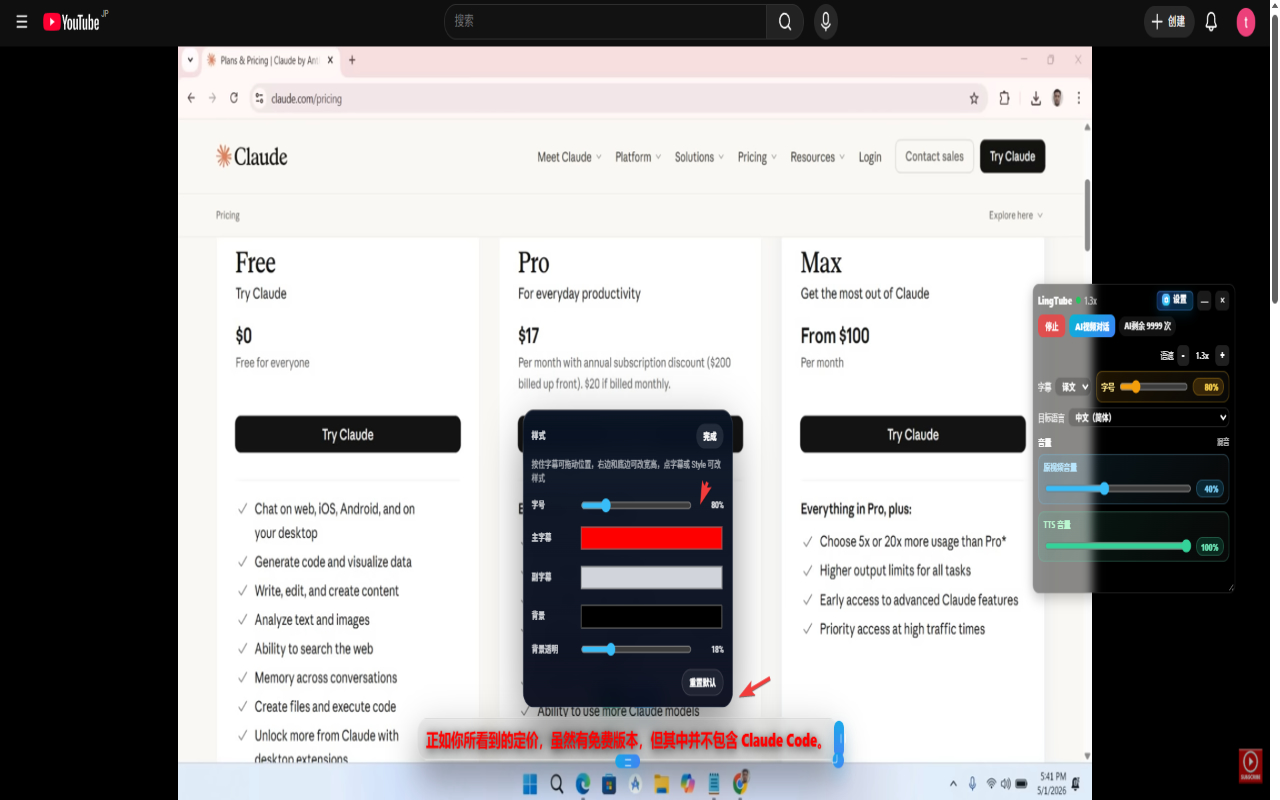This screenshot has width=1280, height=800.
Task: Pick the red 主字幕 color swatch
Action: click(x=651, y=538)
